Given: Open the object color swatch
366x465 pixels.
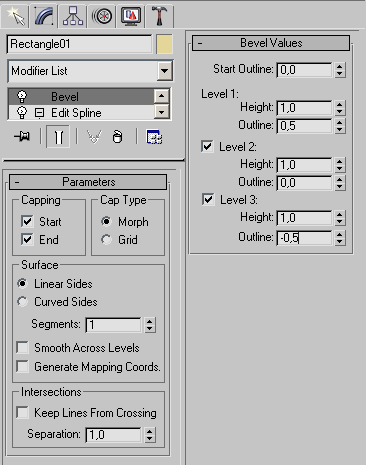Looking at the screenshot, I should click(x=164, y=44).
